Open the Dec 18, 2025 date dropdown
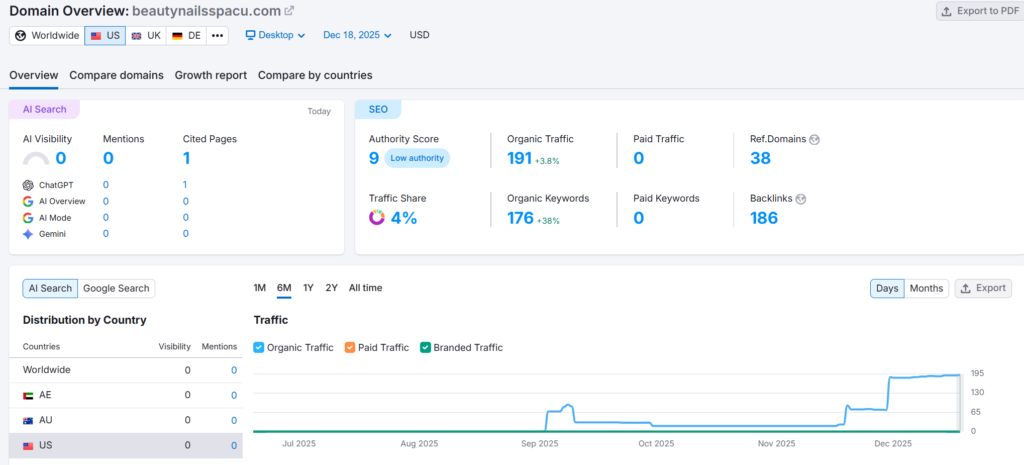This screenshot has width=1024, height=465. 357,35
